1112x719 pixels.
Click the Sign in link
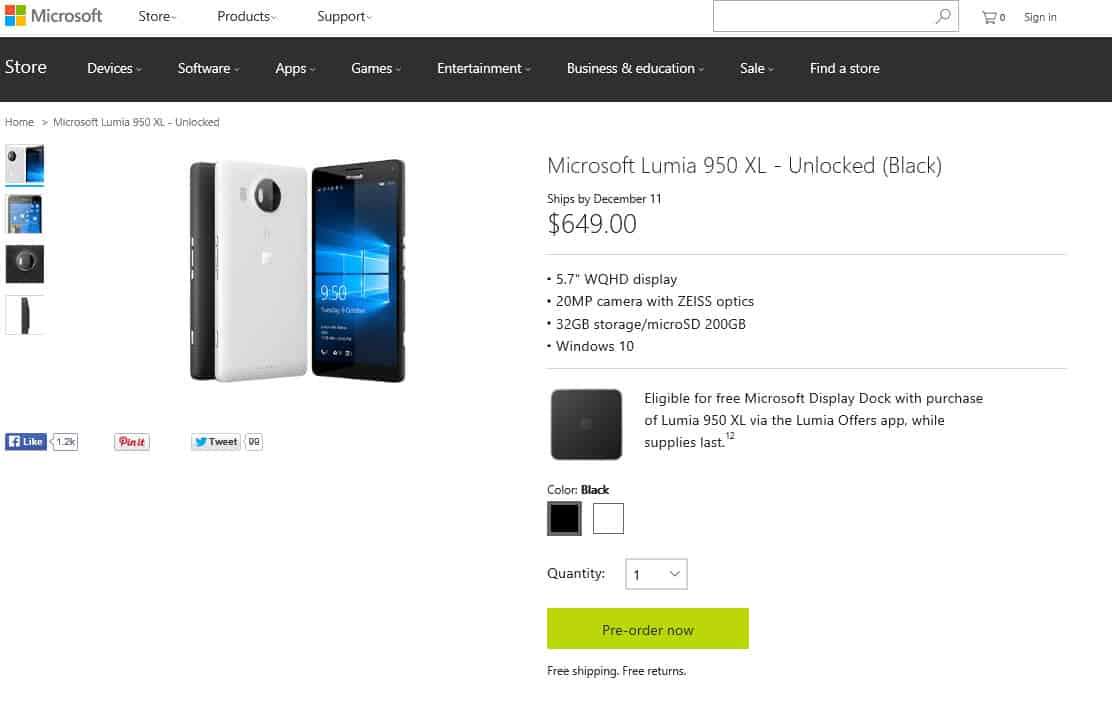click(x=1040, y=17)
